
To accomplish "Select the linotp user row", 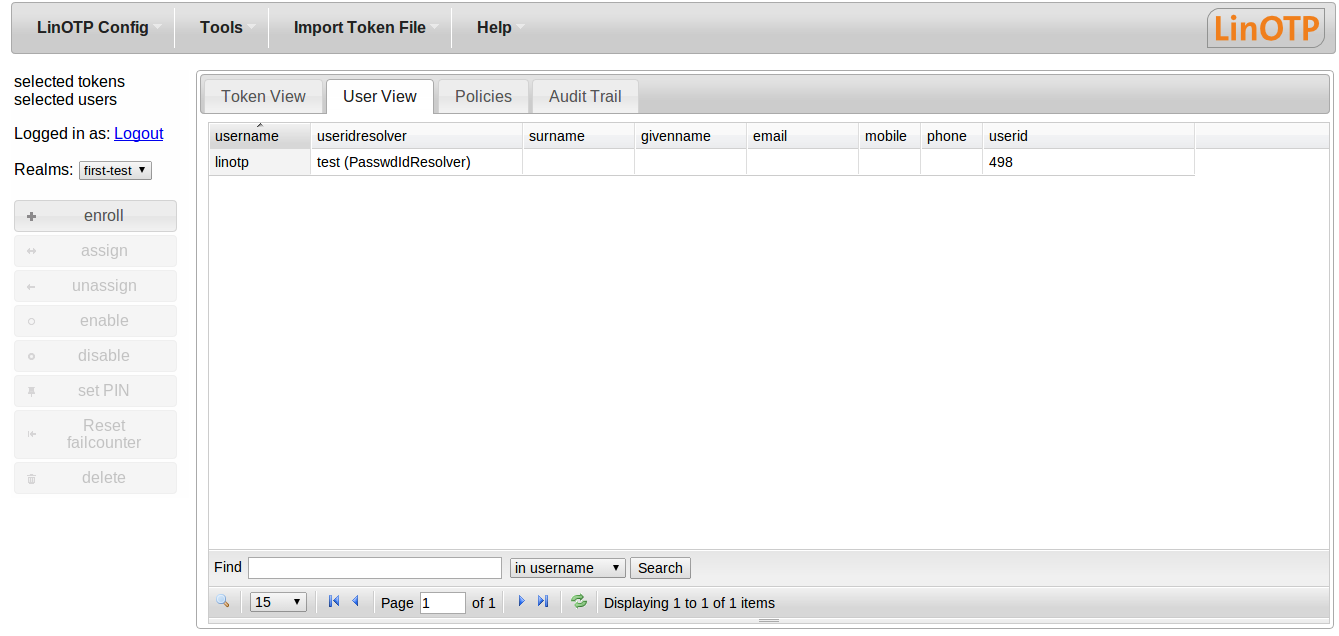I will coord(701,162).
